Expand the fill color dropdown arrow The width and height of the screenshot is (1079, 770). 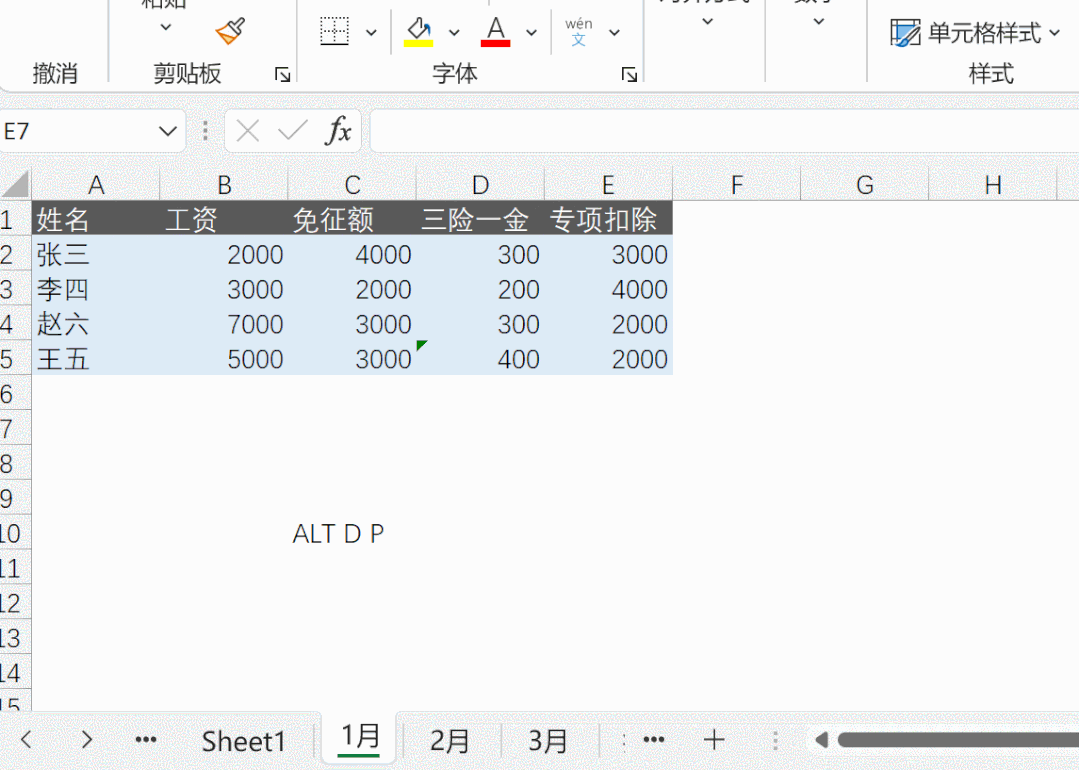click(x=454, y=32)
